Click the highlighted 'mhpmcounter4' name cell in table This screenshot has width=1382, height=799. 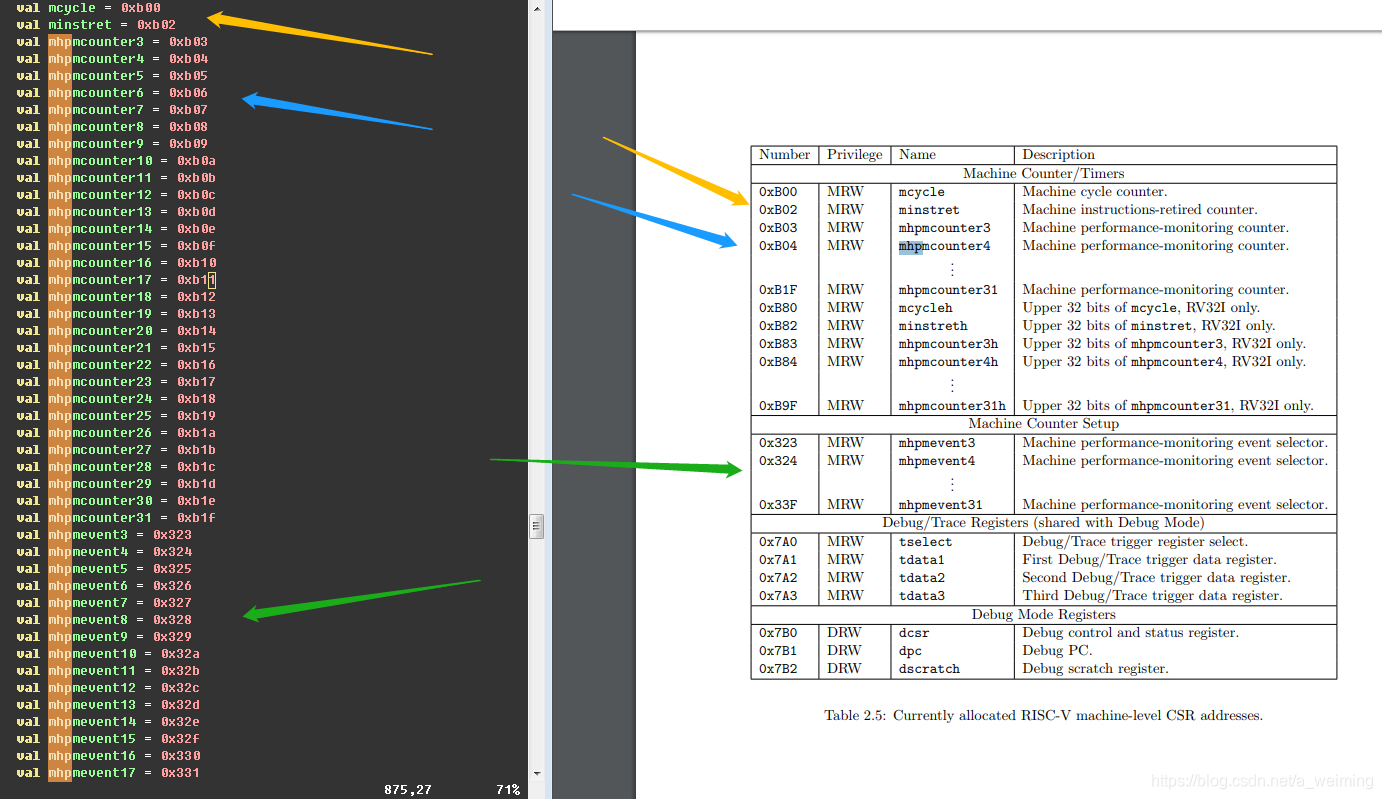pos(944,246)
